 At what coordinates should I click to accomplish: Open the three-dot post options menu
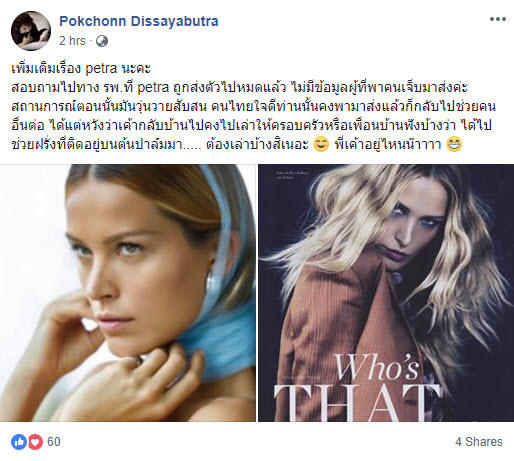(x=497, y=19)
